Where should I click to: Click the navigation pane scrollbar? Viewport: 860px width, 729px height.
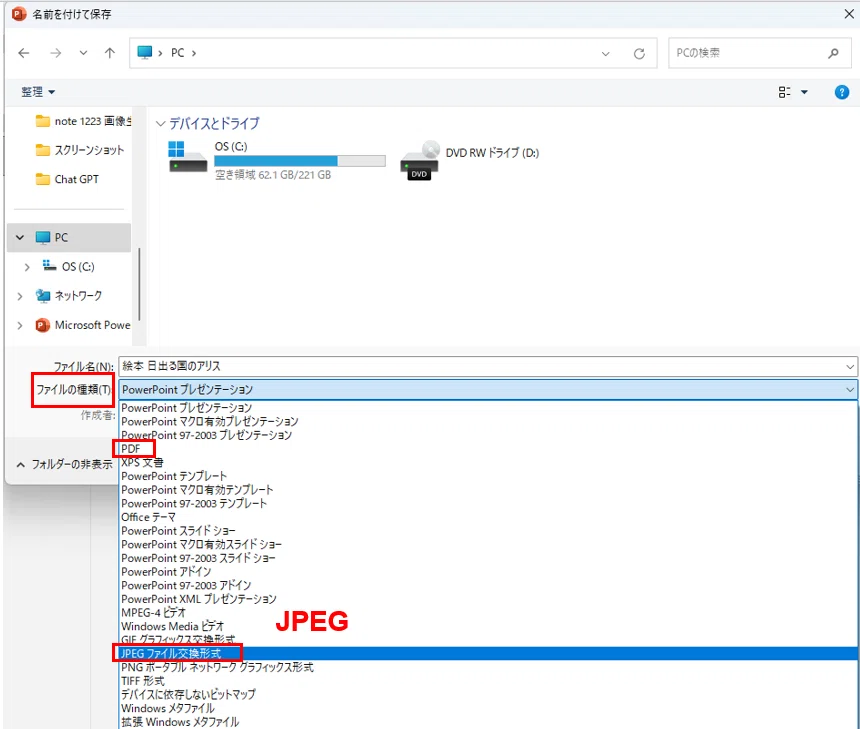click(139, 284)
